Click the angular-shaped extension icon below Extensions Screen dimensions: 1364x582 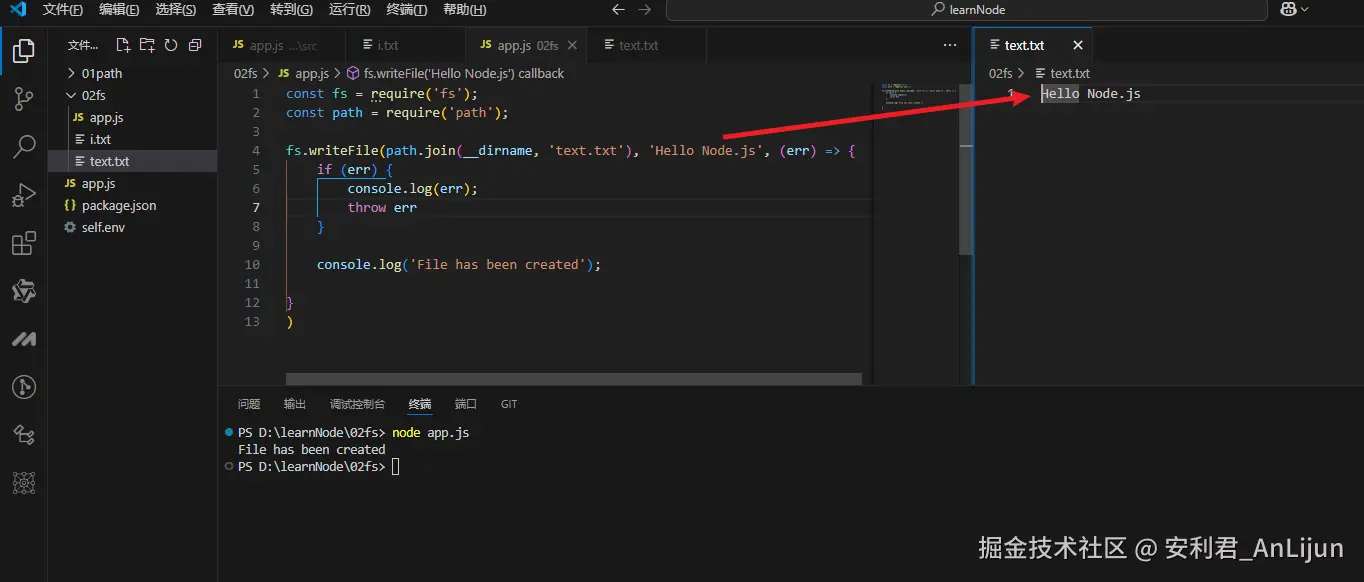(24, 291)
